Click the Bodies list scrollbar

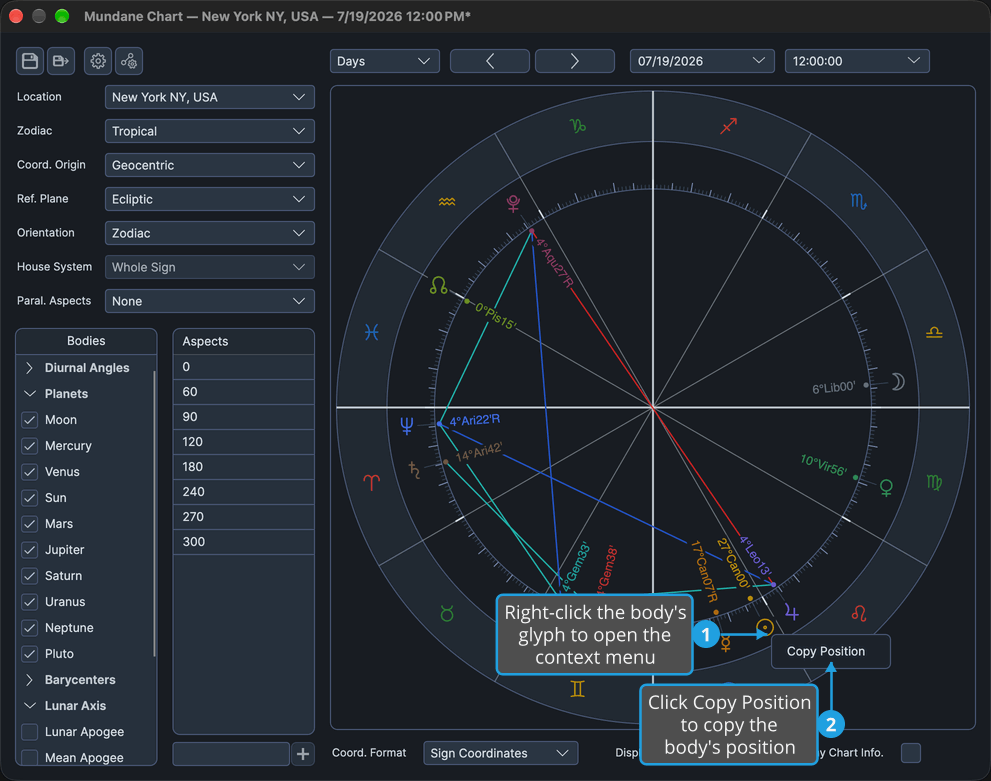click(x=154, y=513)
